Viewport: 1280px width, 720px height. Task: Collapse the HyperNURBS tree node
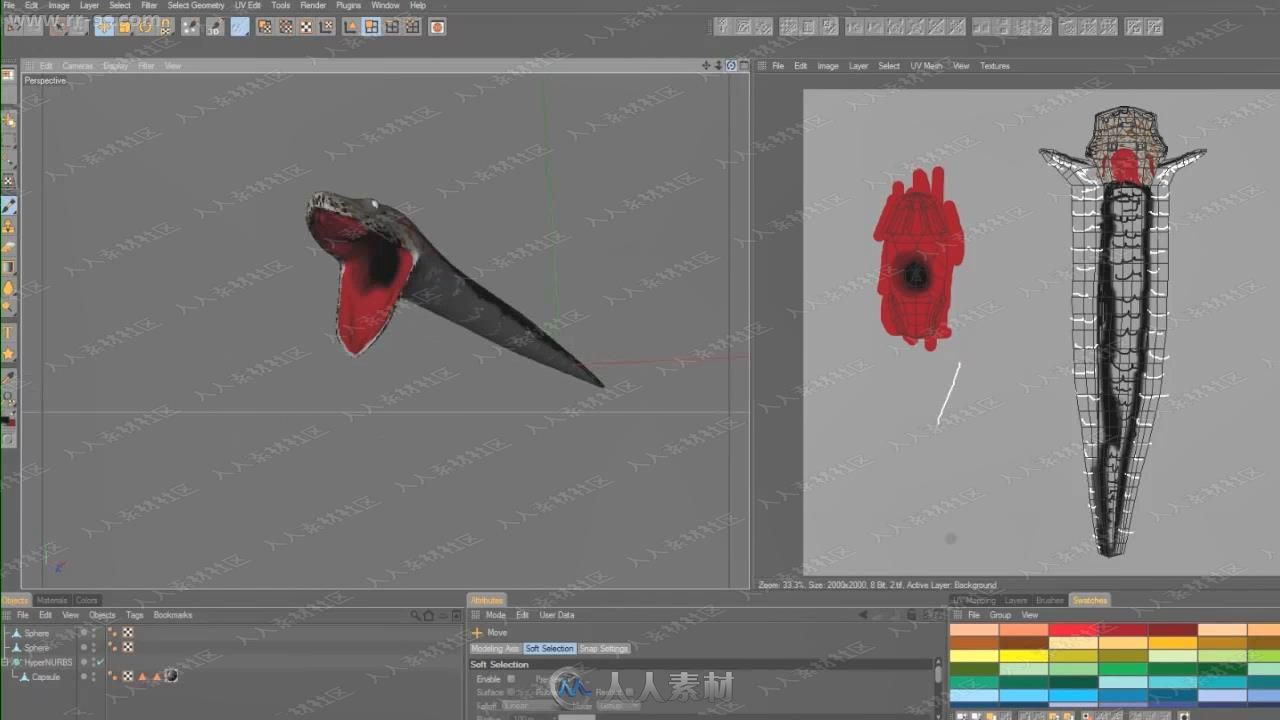pos(6,662)
